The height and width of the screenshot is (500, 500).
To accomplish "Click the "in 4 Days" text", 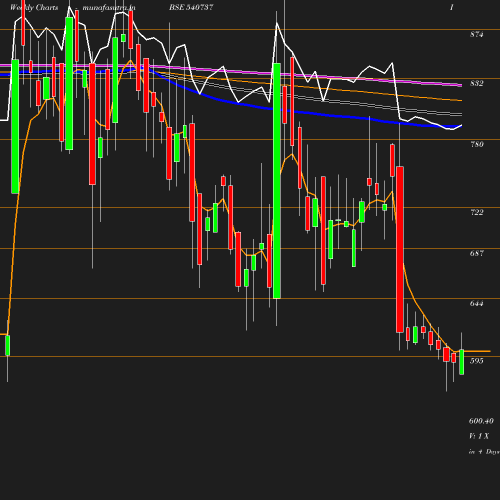I will click(x=484, y=452).
